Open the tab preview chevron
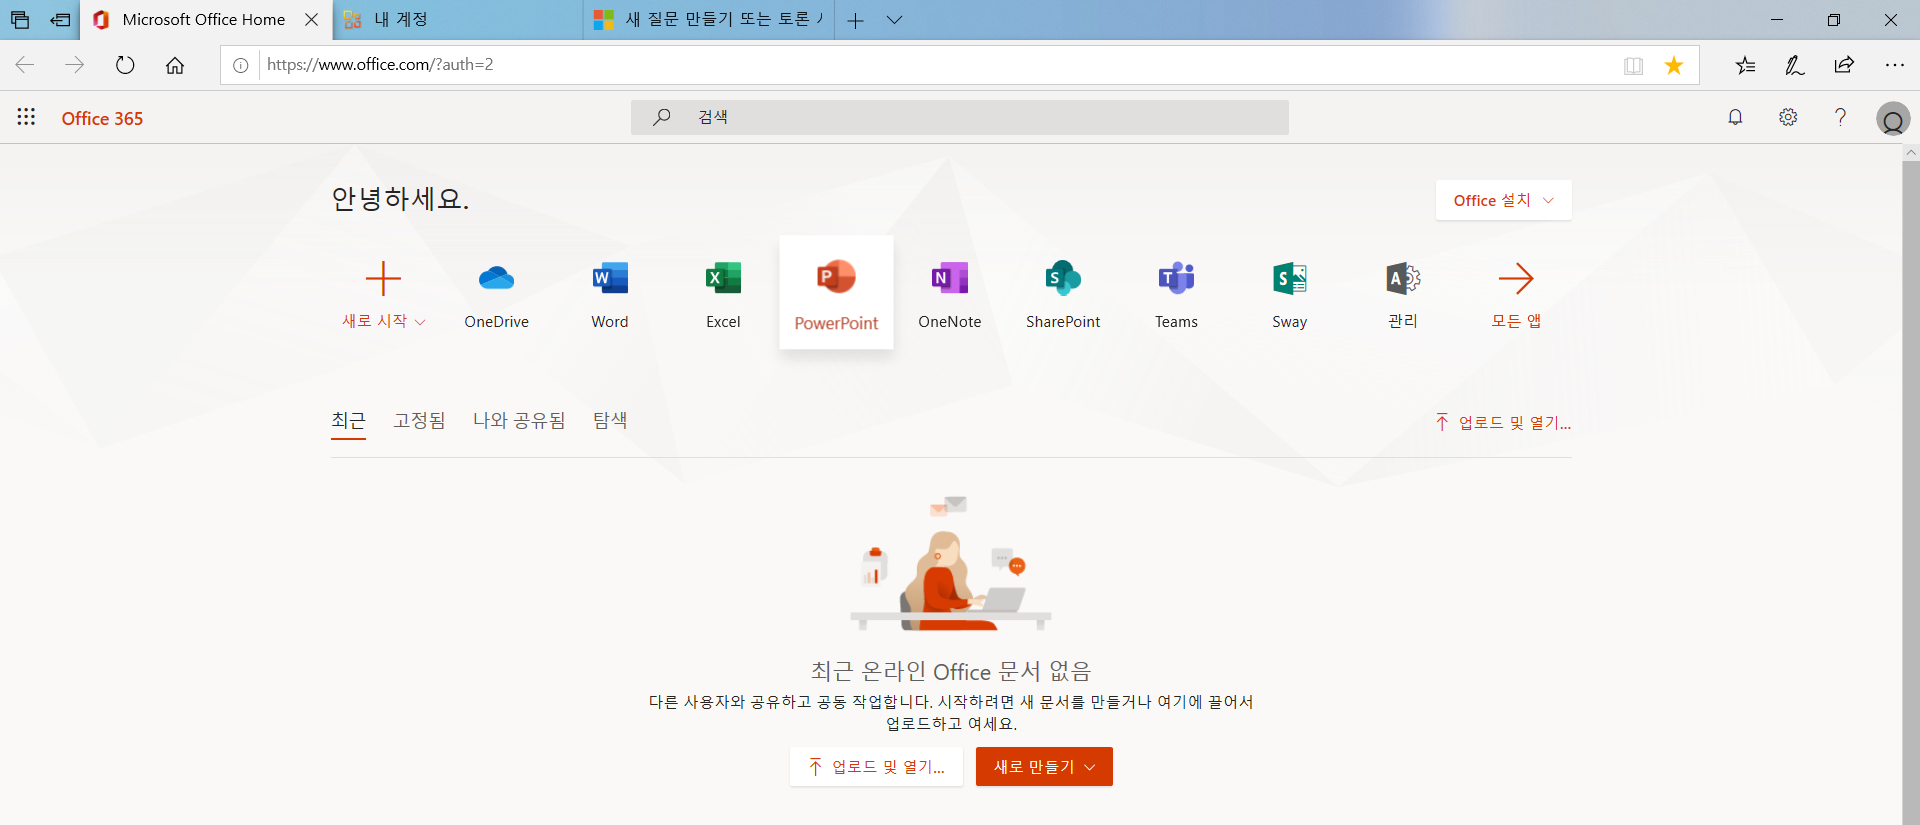Viewport: 1920px width, 825px height. tap(894, 19)
